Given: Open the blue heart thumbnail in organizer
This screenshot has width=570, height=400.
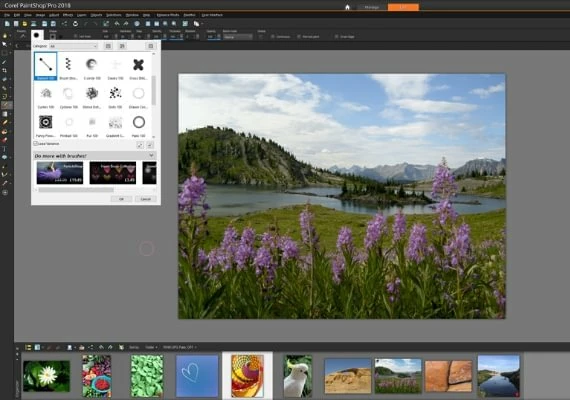Looking at the screenshot, I should pos(197,376).
